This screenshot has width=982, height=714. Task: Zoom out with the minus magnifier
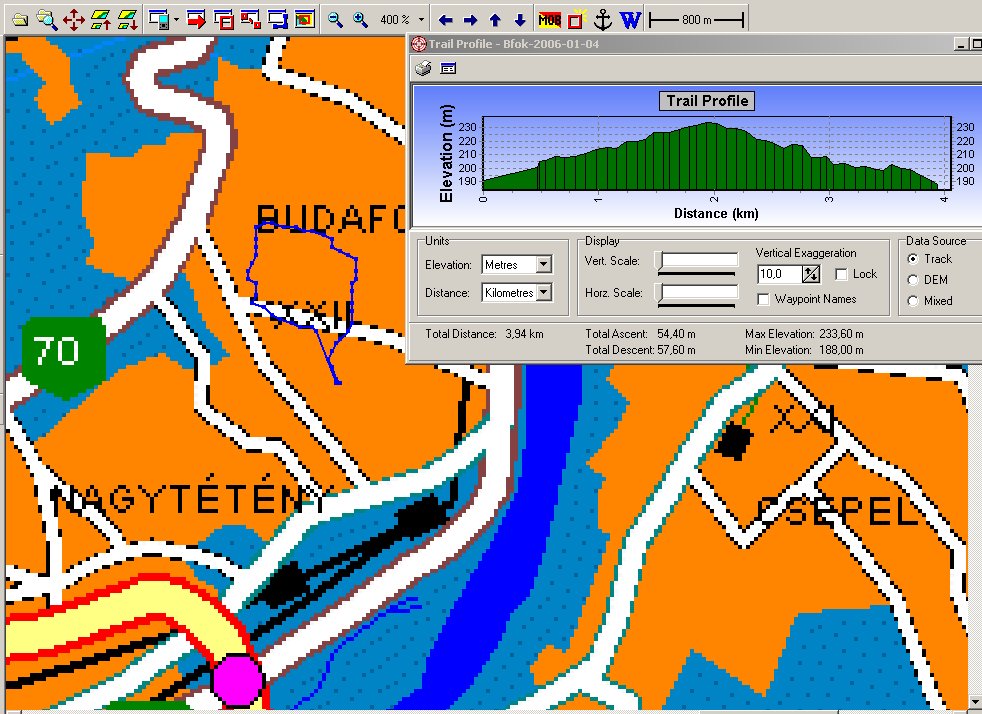(335, 19)
